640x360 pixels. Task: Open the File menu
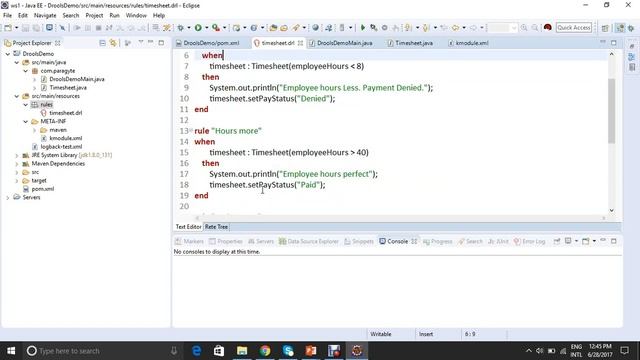[x=7, y=16]
